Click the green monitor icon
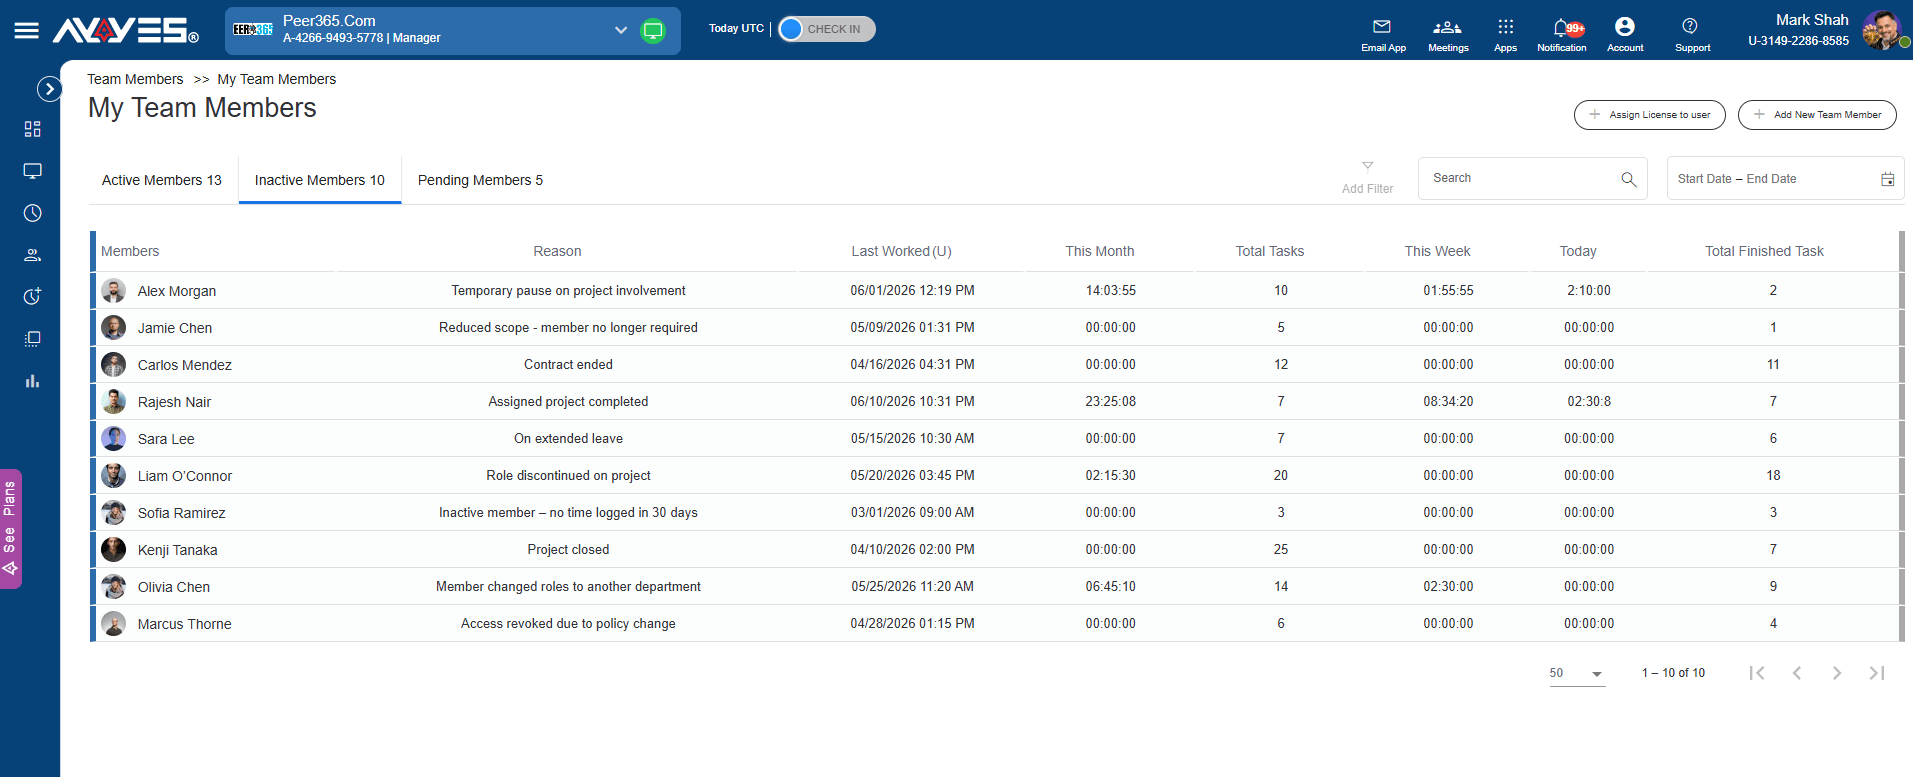Viewport: 1913px width, 777px height. pos(653,30)
